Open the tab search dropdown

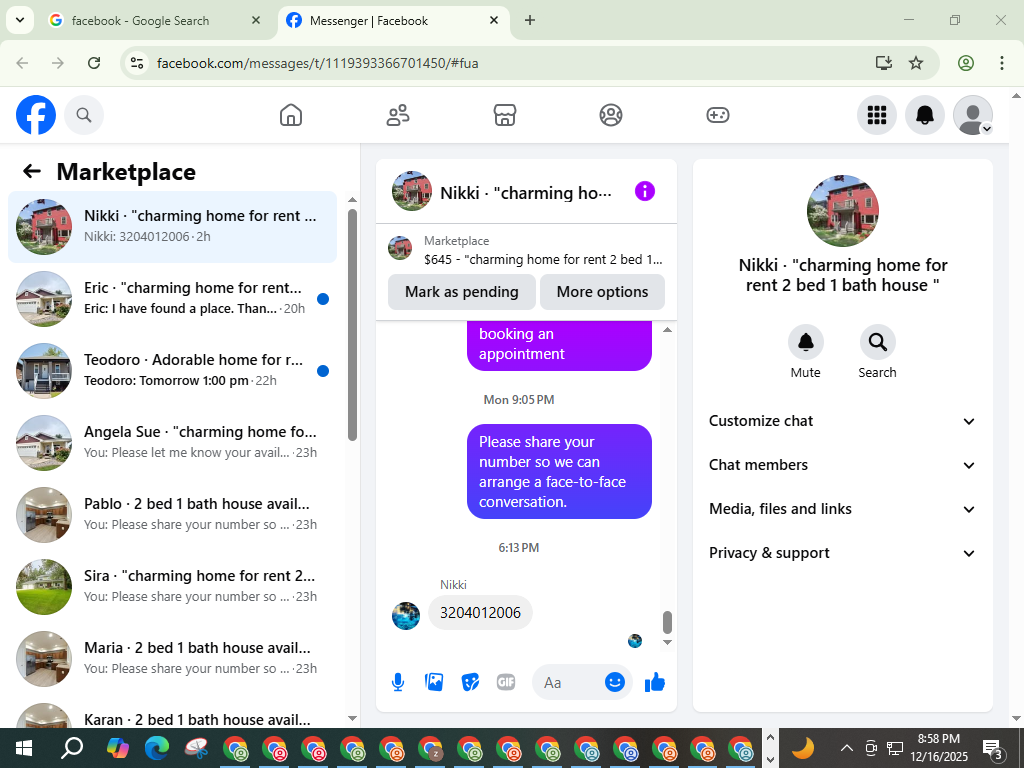click(20, 20)
